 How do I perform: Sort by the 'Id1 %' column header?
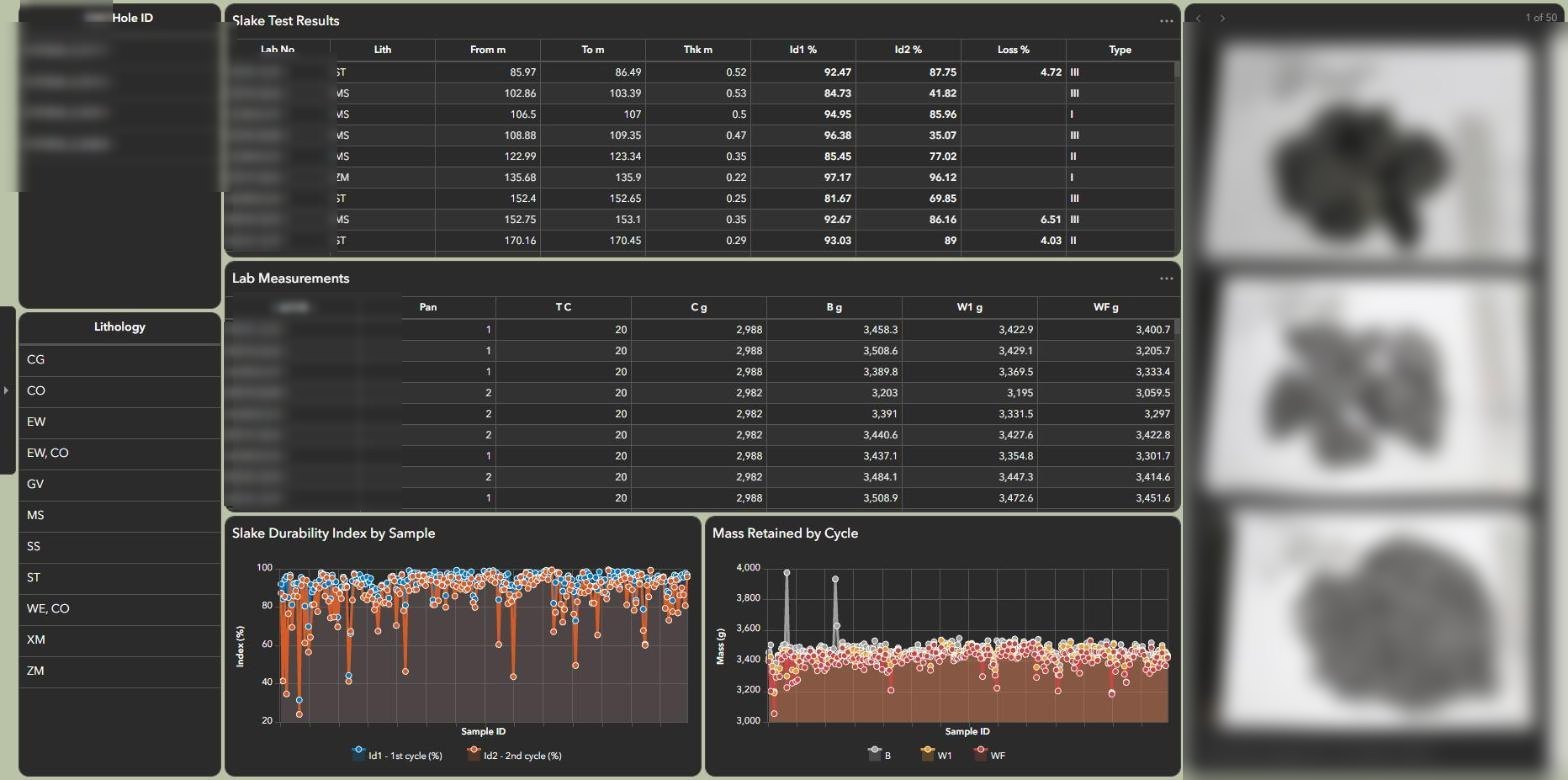coord(803,50)
